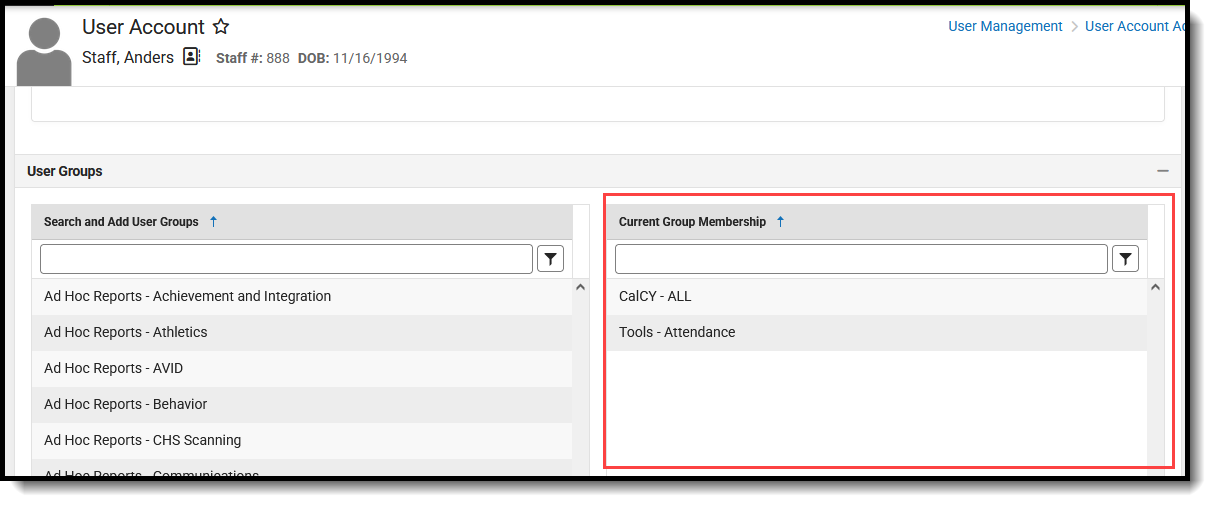
Task: Open filter for Current Group Membership
Action: [1125, 259]
